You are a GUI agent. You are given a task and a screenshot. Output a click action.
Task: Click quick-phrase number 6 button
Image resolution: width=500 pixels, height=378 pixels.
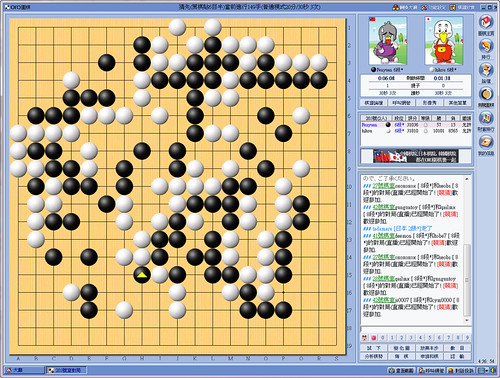click(439, 338)
